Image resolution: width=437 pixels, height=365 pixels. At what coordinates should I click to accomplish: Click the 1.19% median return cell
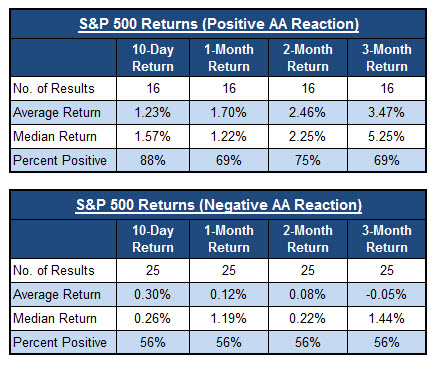pos(229,319)
